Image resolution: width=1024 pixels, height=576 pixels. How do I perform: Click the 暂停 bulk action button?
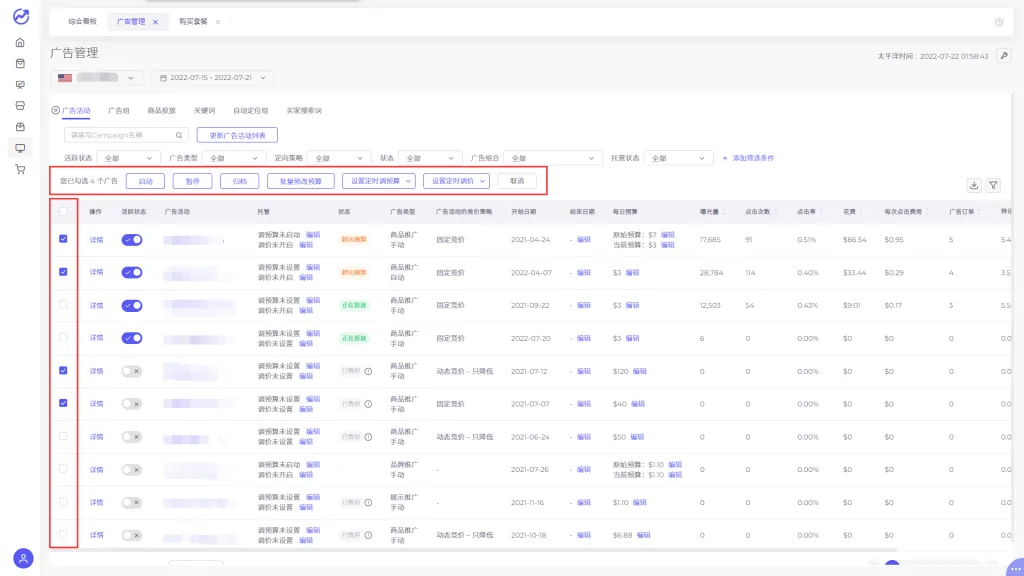coord(192,181)
